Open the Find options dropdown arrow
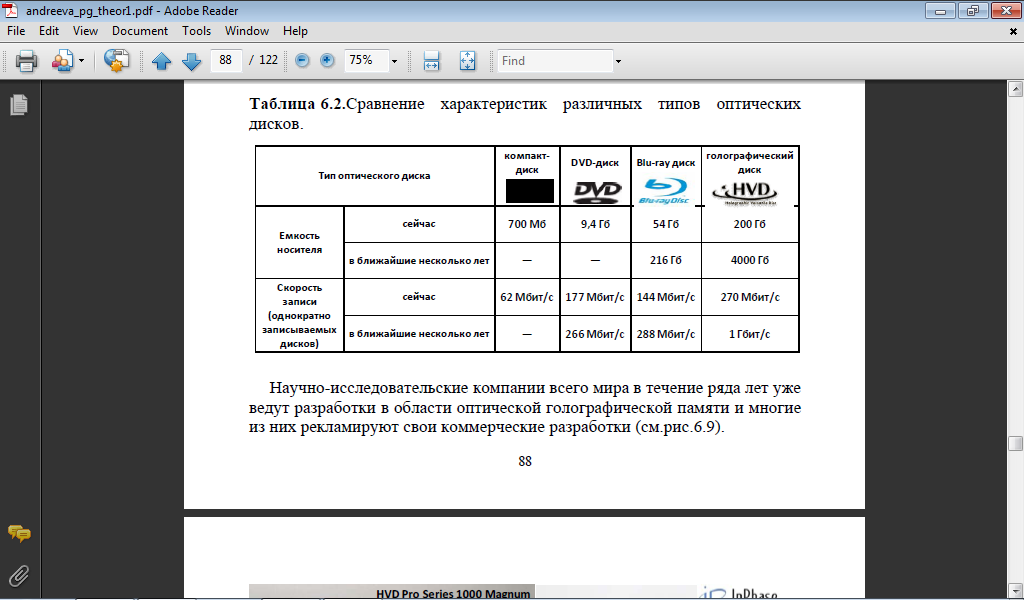 [x=618, y=61]
